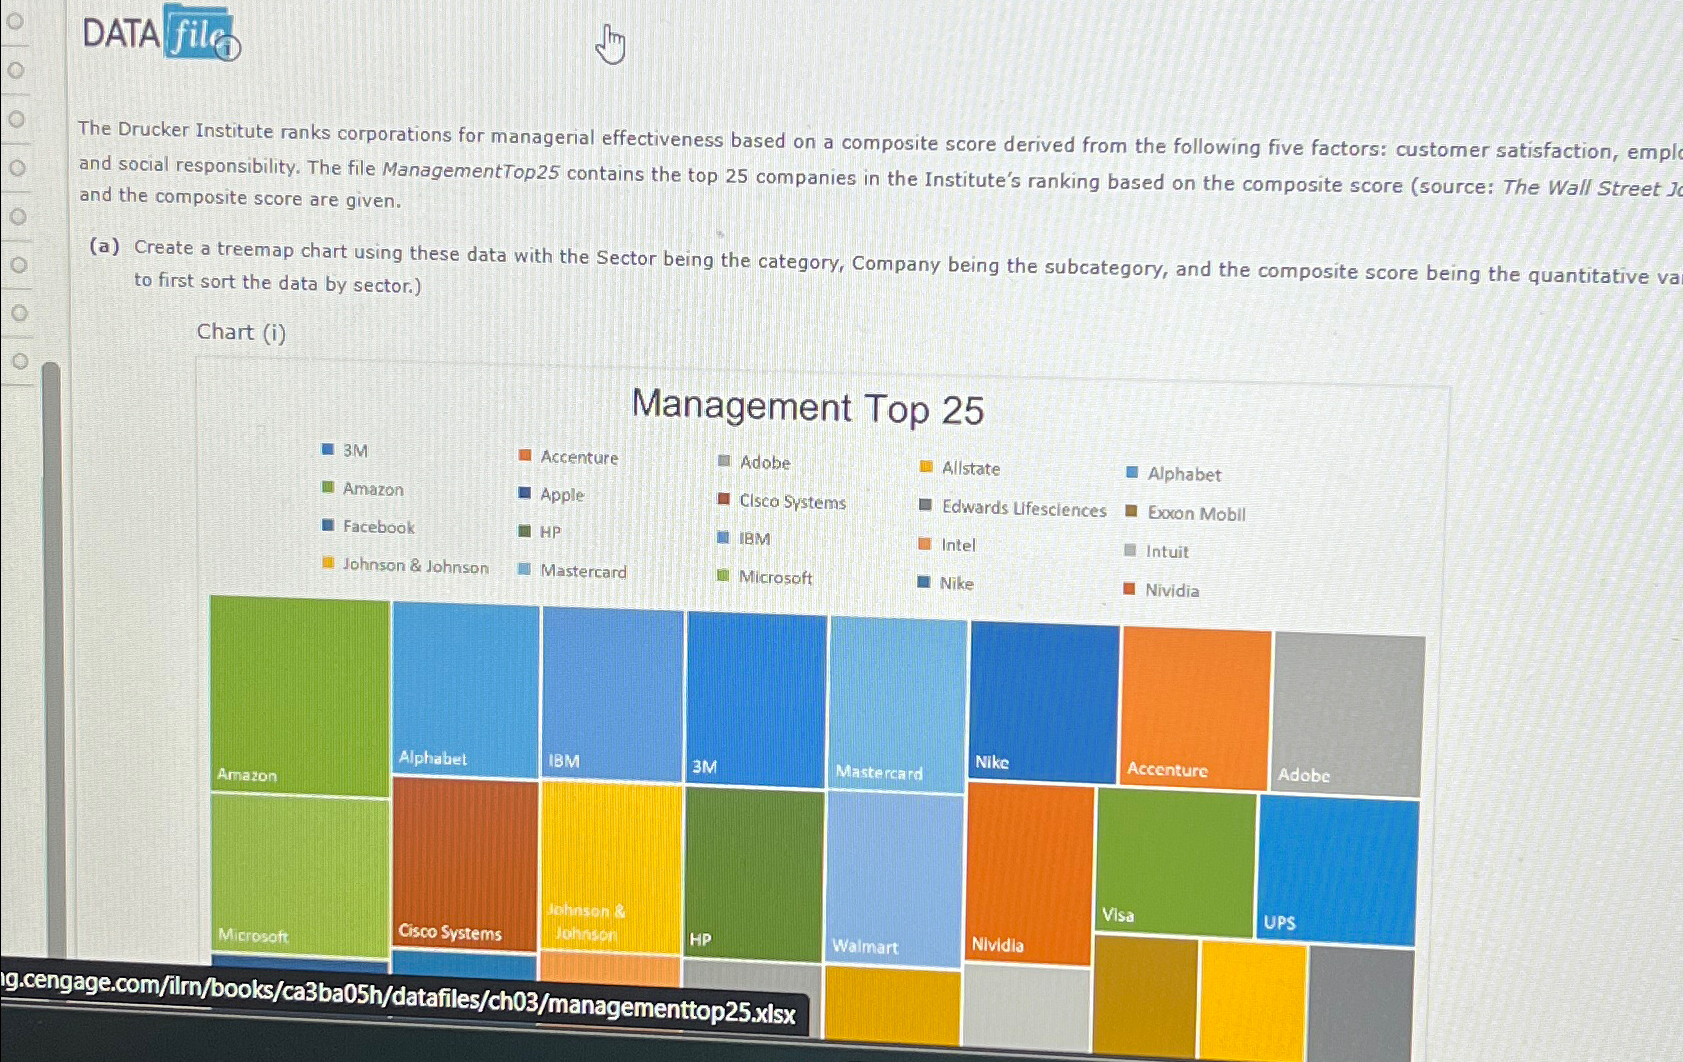This screenshot has width=1683, height=1062.
Task: Select the Amazon legend label
Action: pyautogui.click(x=373, y=489)
